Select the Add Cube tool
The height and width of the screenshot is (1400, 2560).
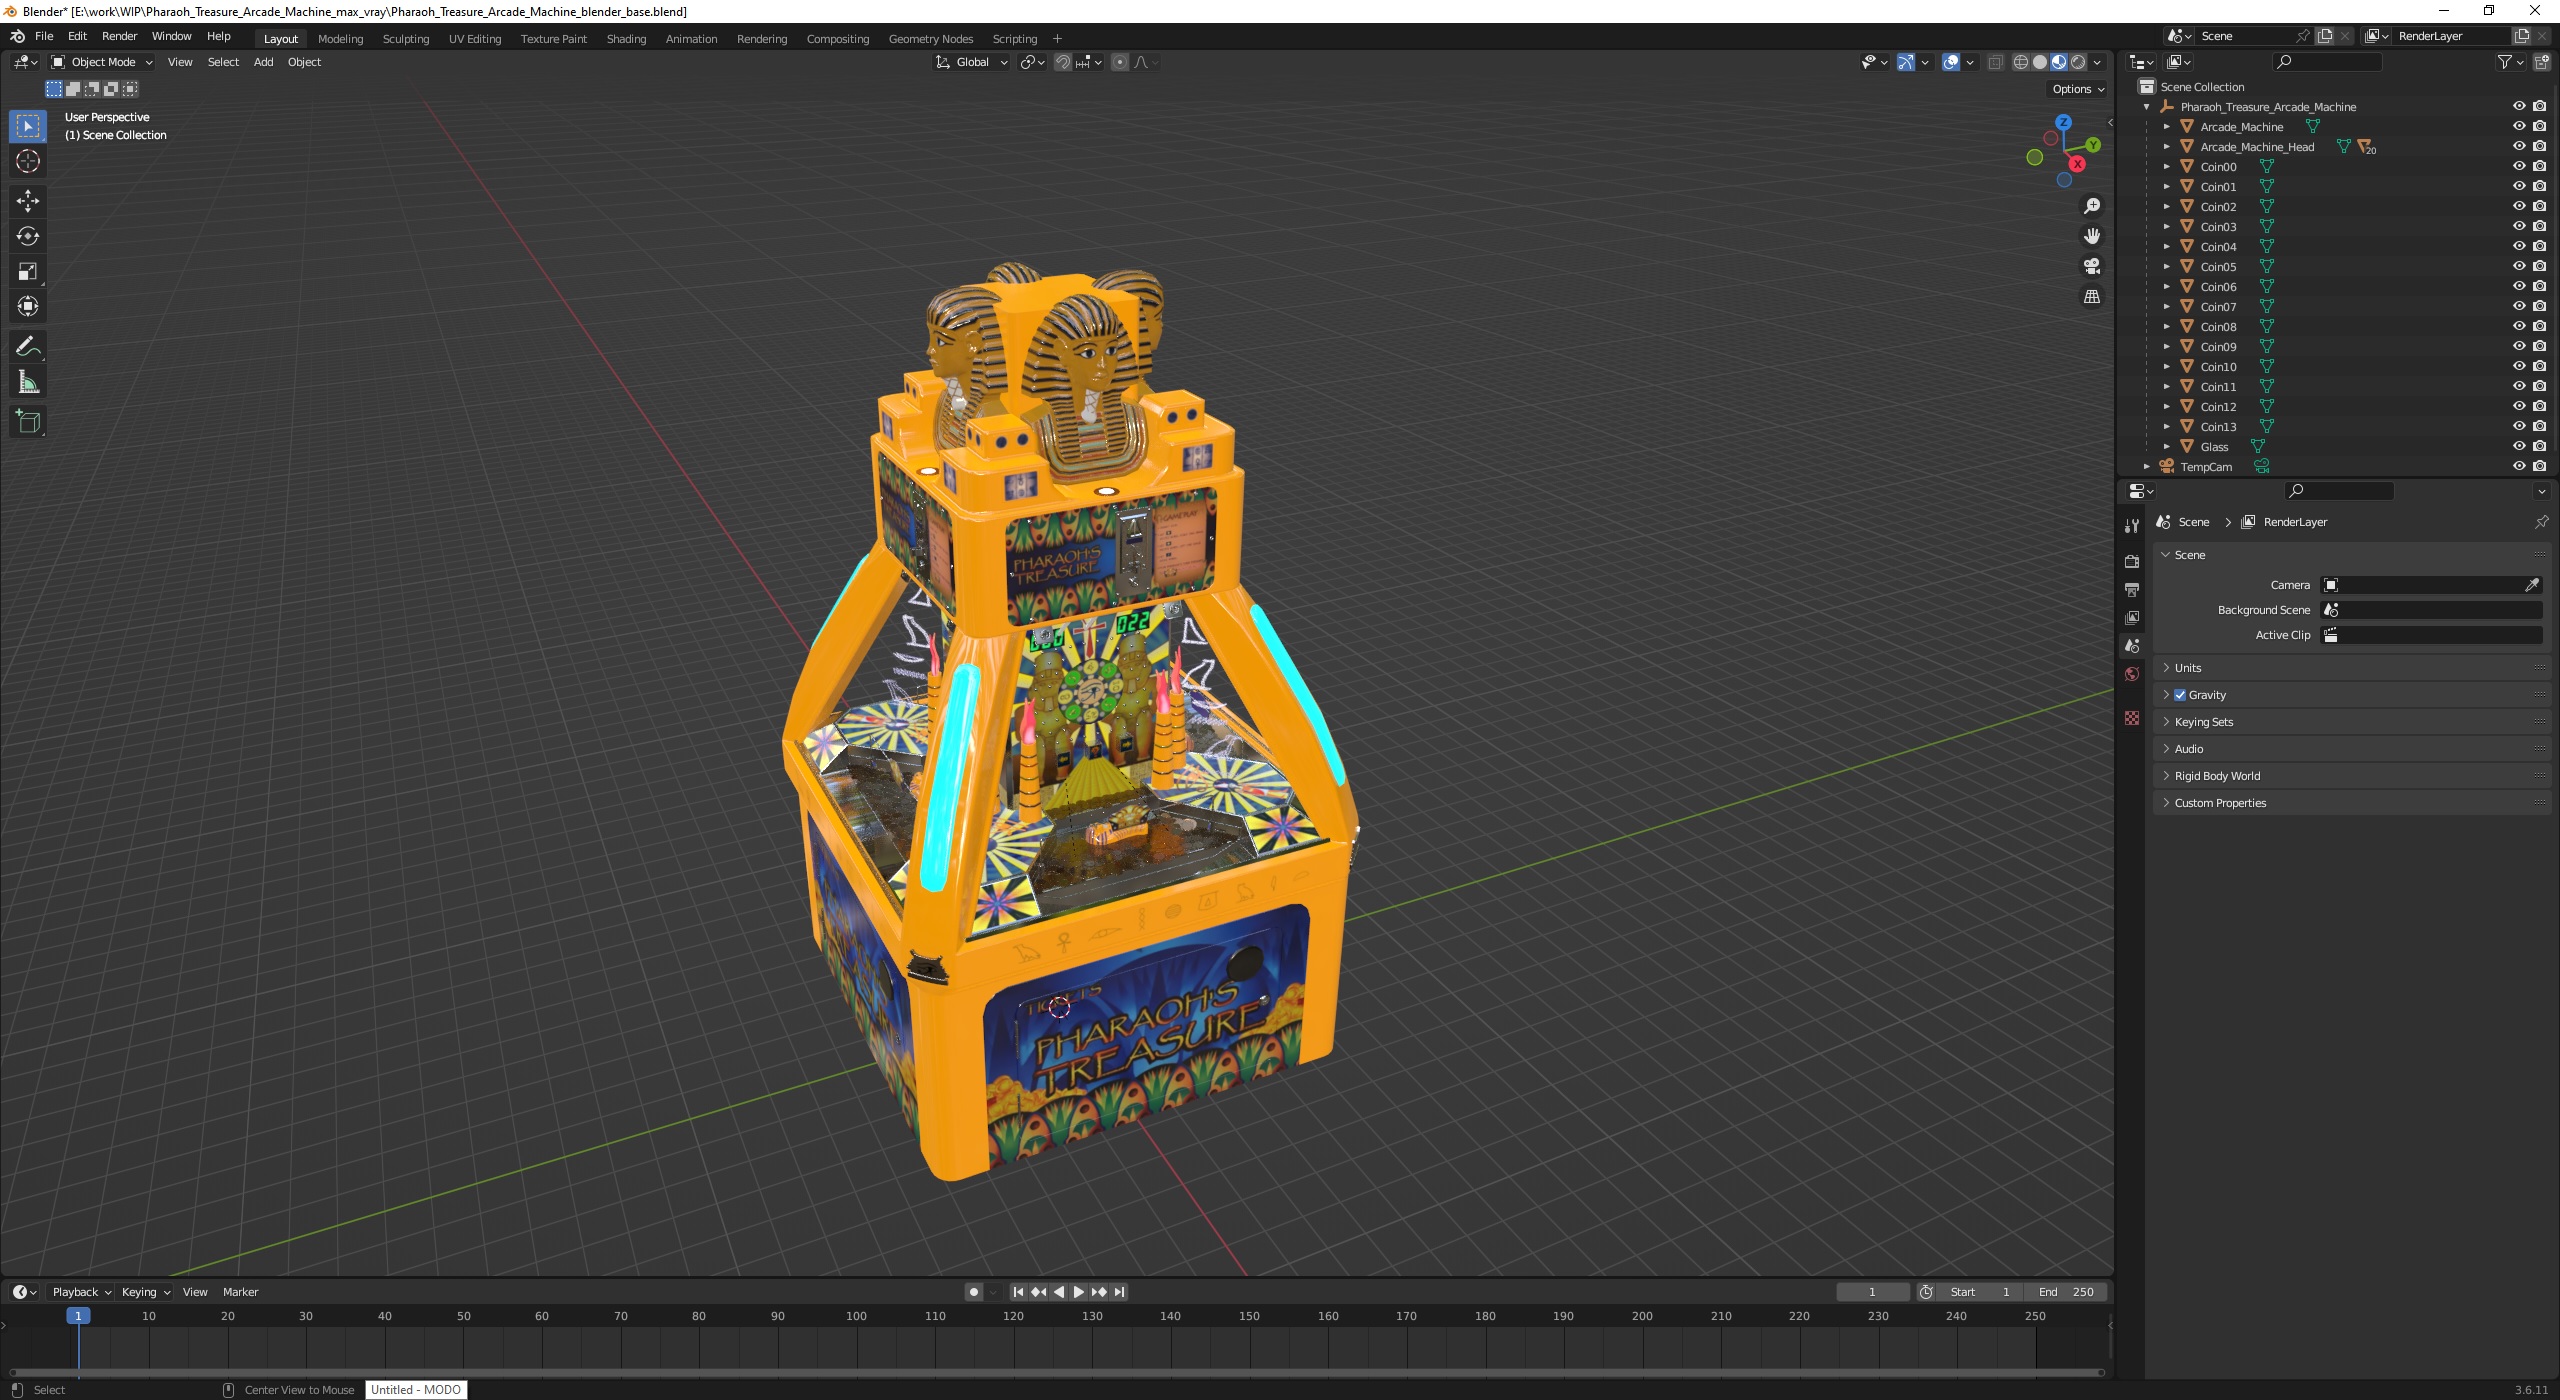pyautogui.click(x=27, y=422)
